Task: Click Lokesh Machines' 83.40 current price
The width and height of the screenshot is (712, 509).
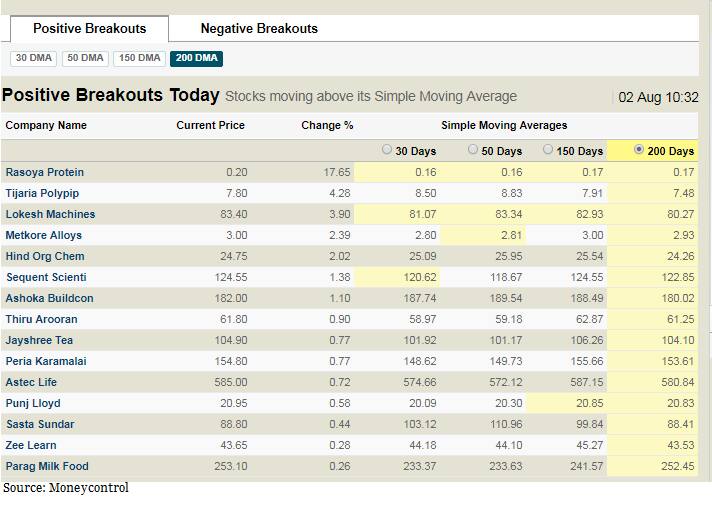Action: coord(234,214)
